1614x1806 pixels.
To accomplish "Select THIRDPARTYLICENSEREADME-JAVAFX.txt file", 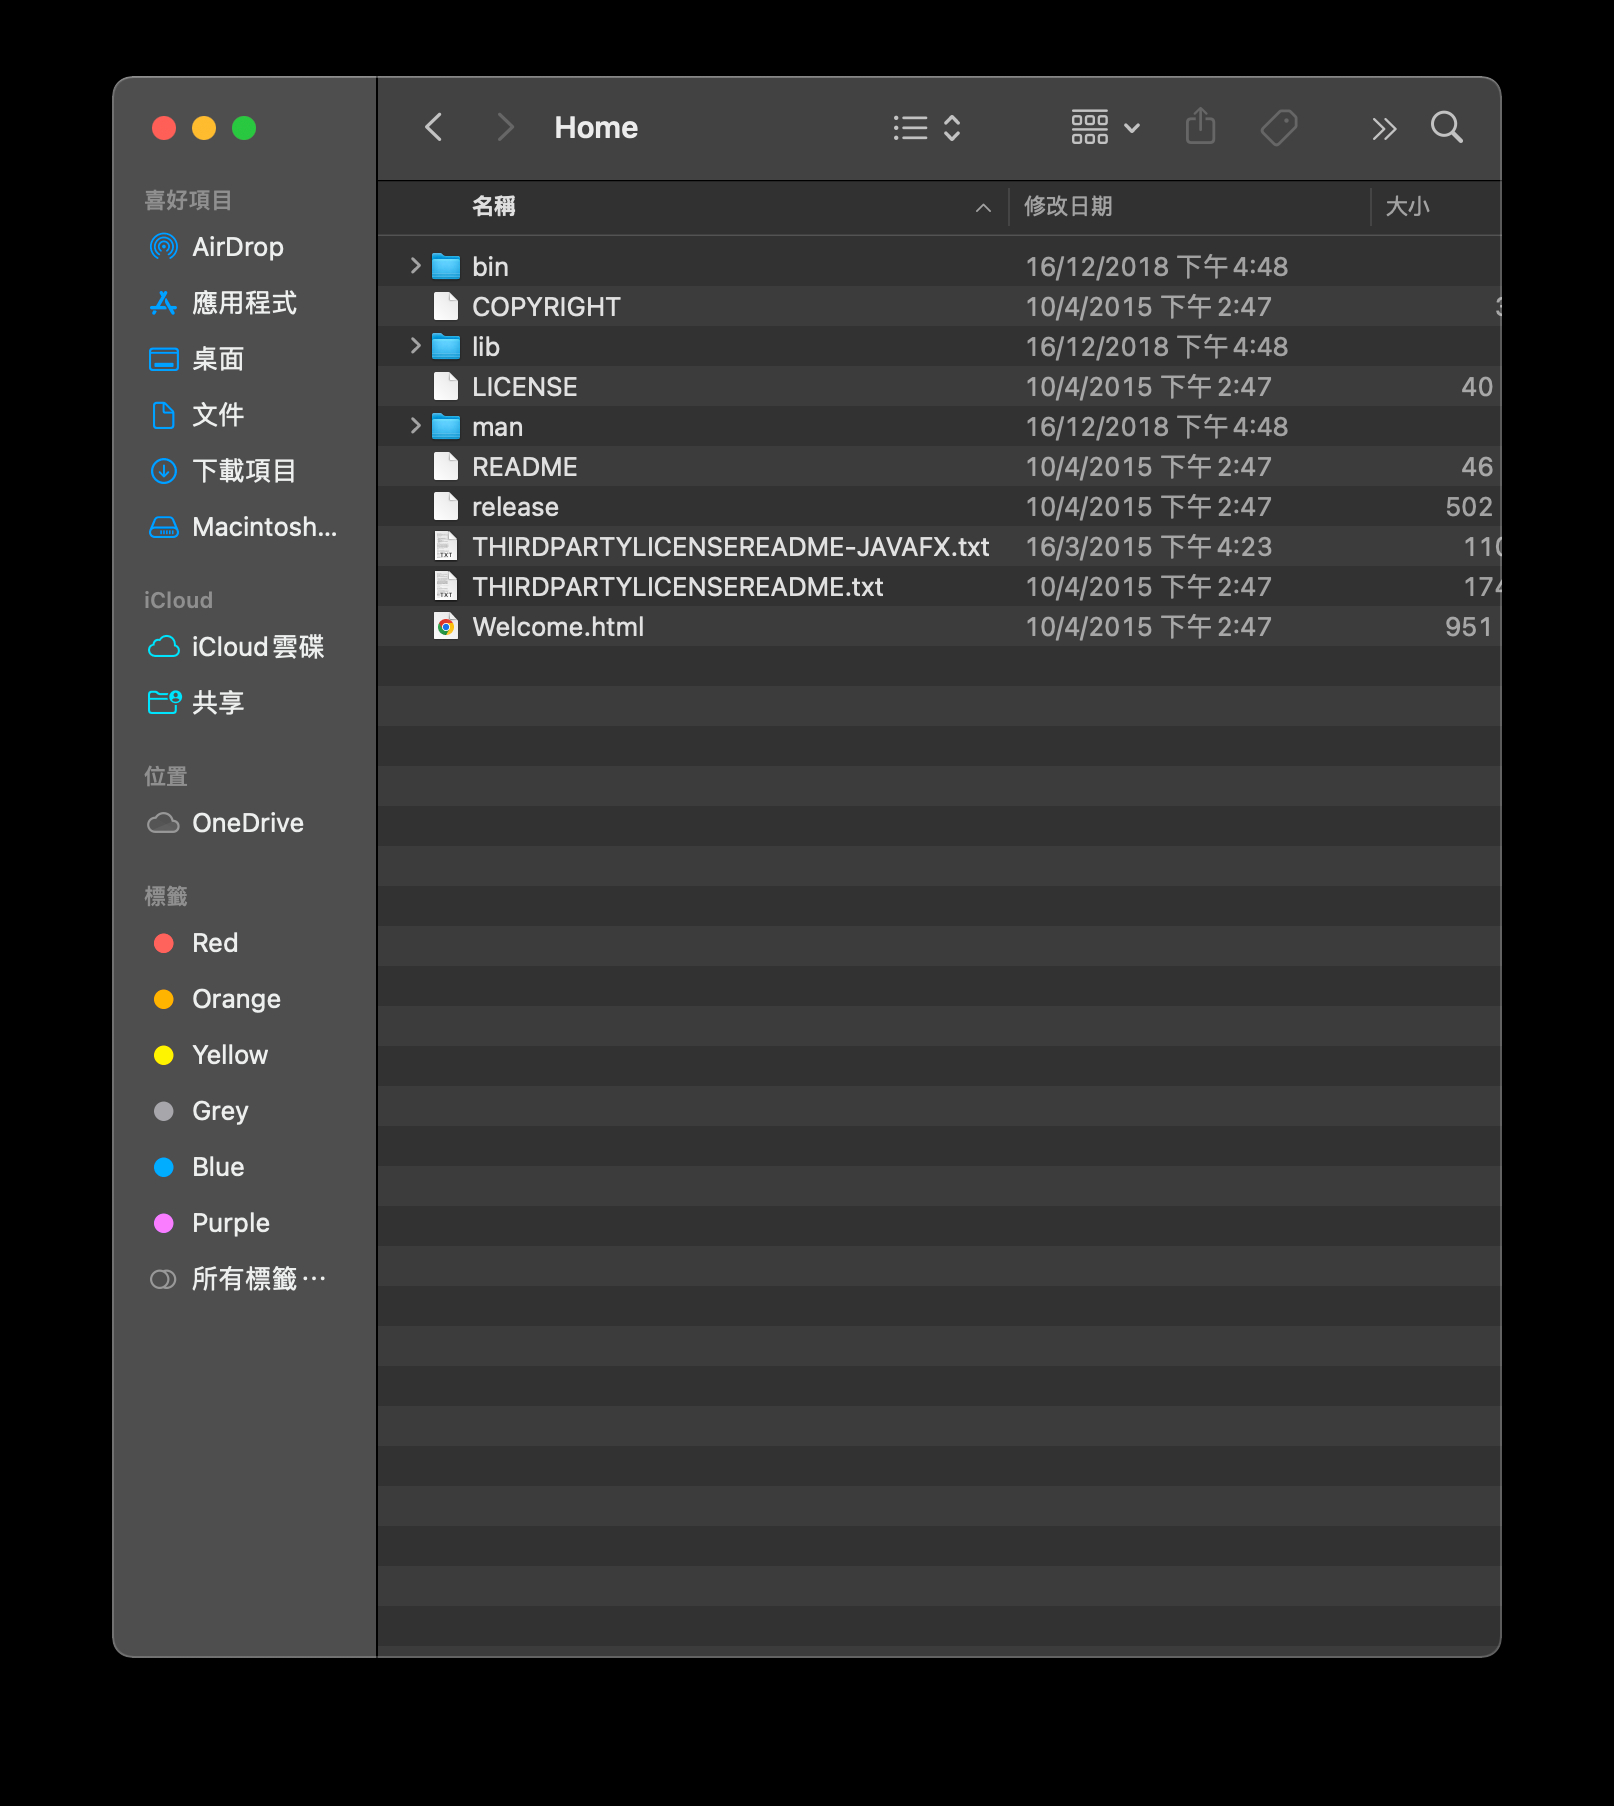I will pyautogui.click(x=730, y=547).
